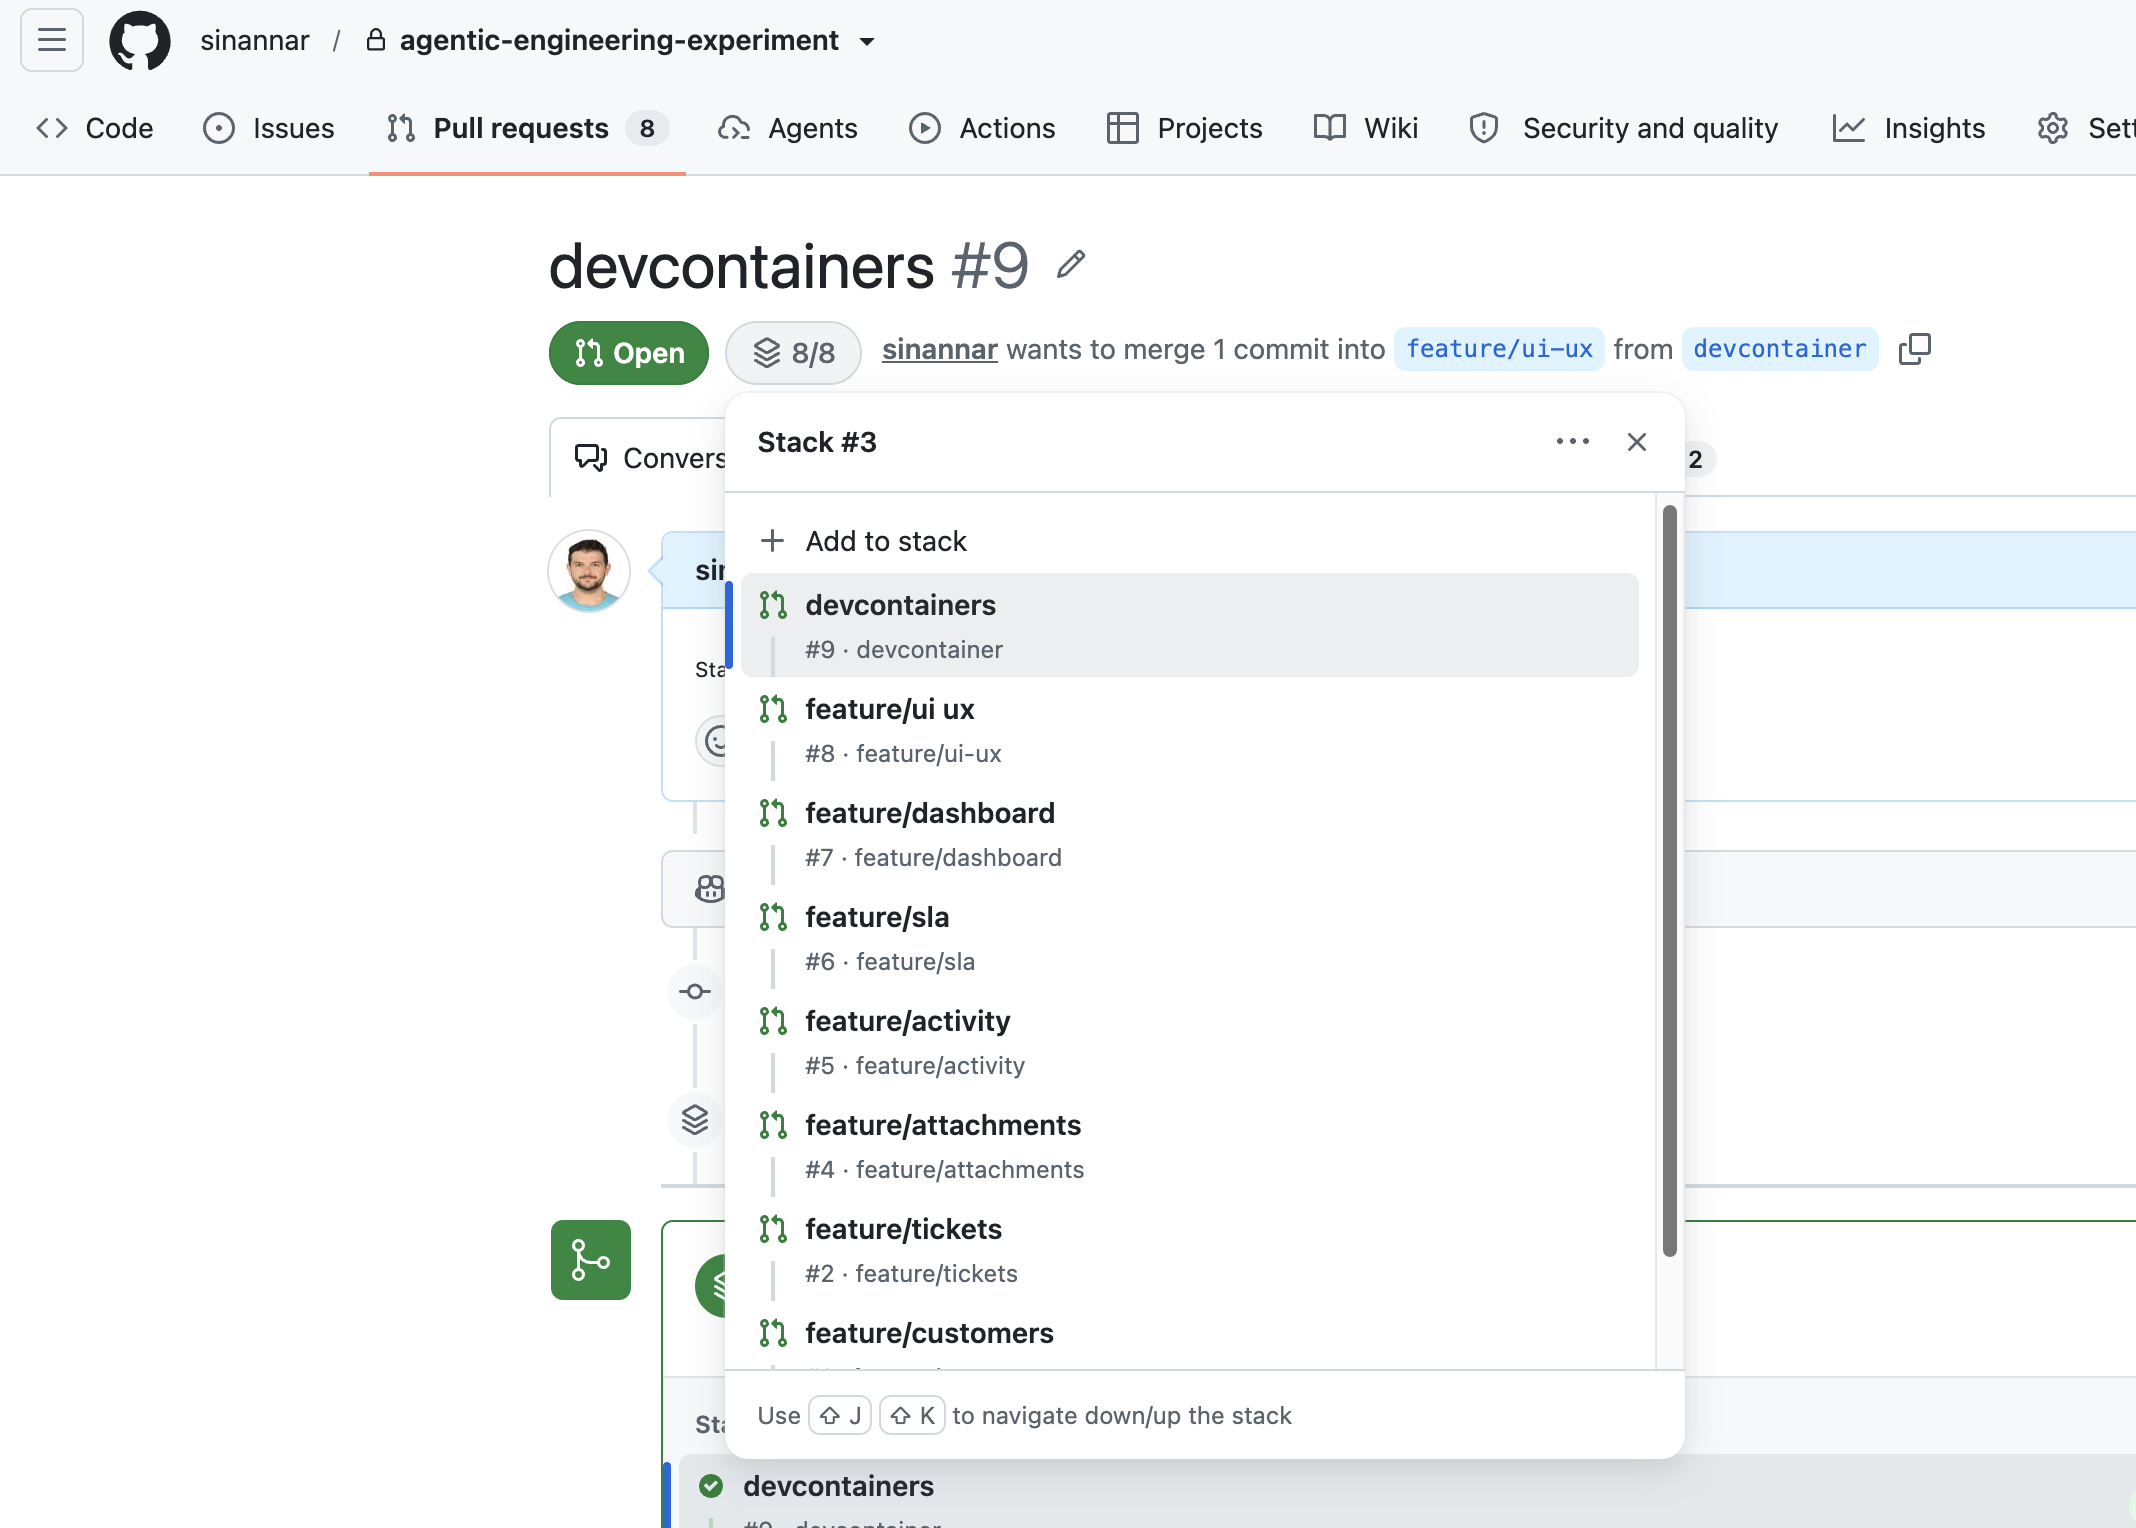Click the 8 pull requests counter badge

647,128
